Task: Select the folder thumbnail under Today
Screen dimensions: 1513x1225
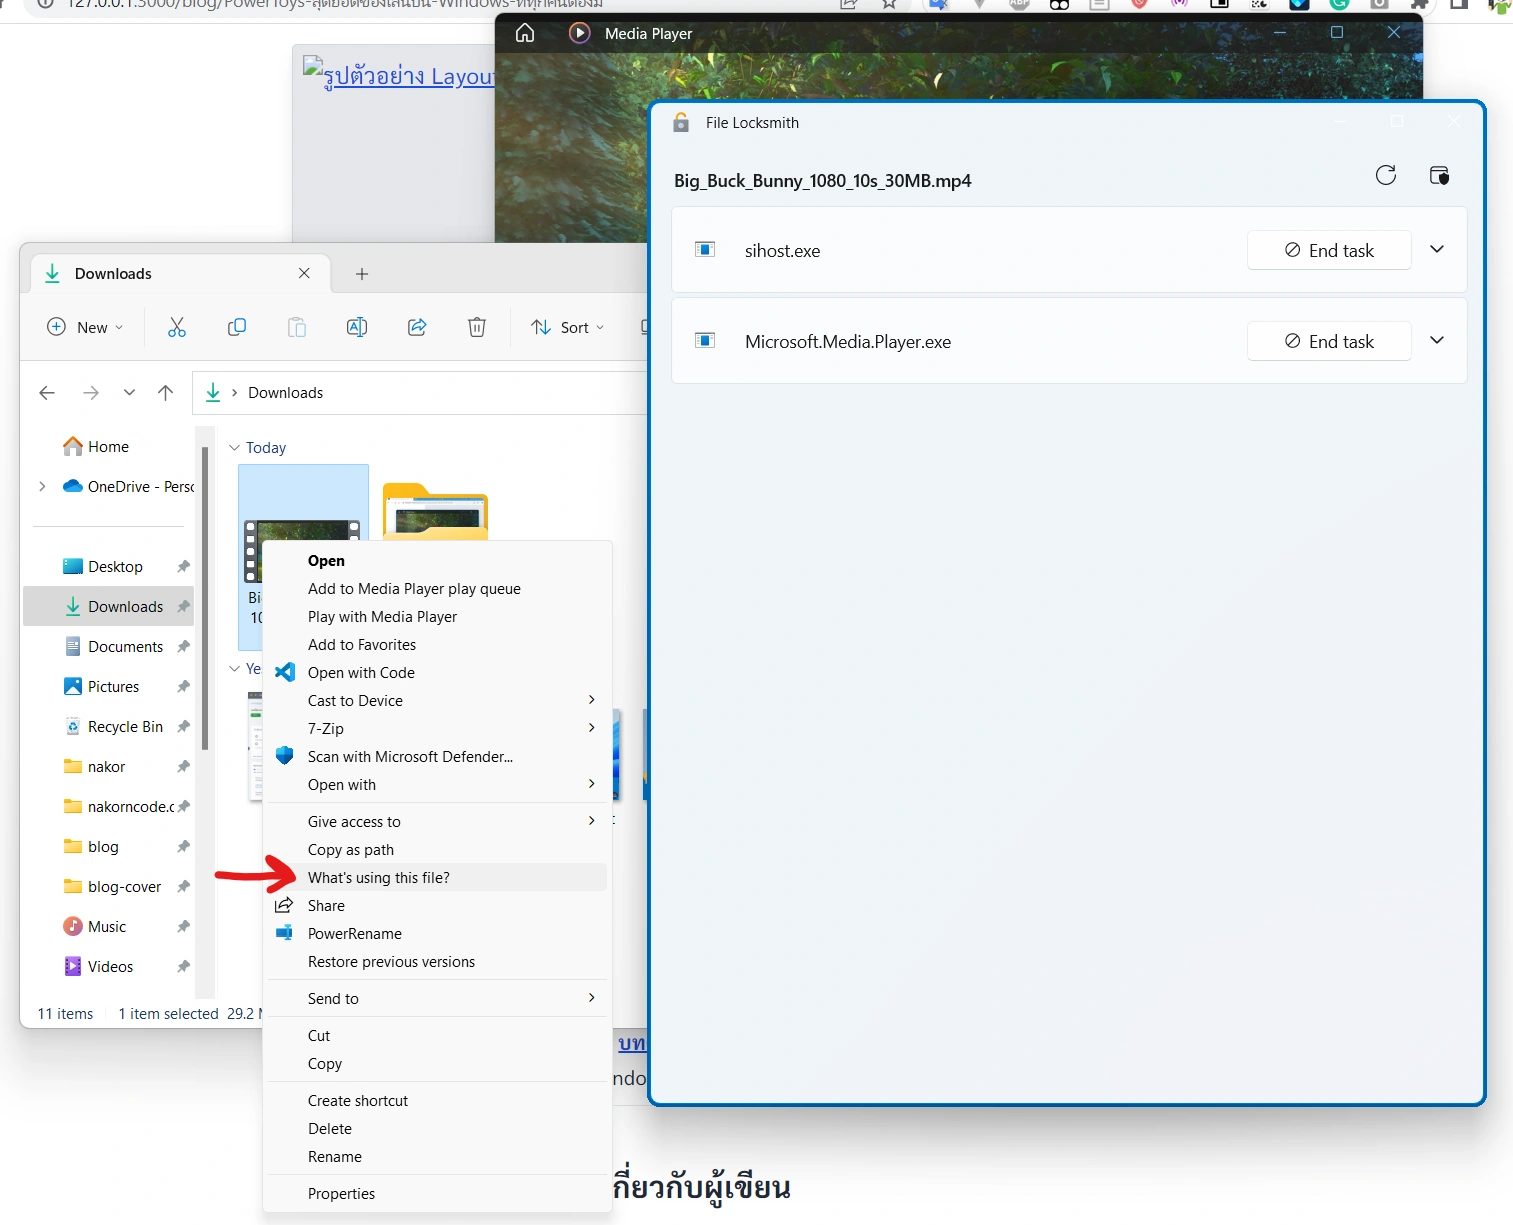Action: pos(435,512)
